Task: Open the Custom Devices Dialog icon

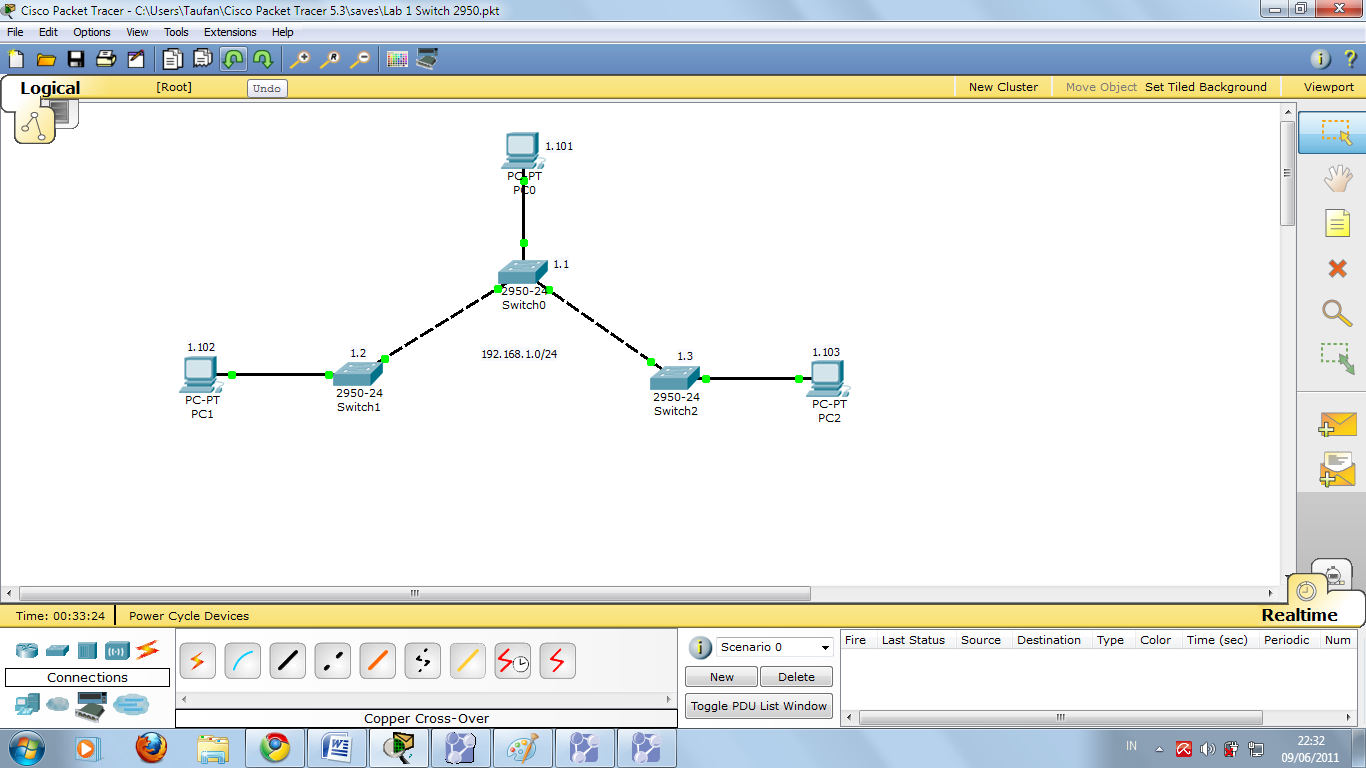Action: coord(427,59)
